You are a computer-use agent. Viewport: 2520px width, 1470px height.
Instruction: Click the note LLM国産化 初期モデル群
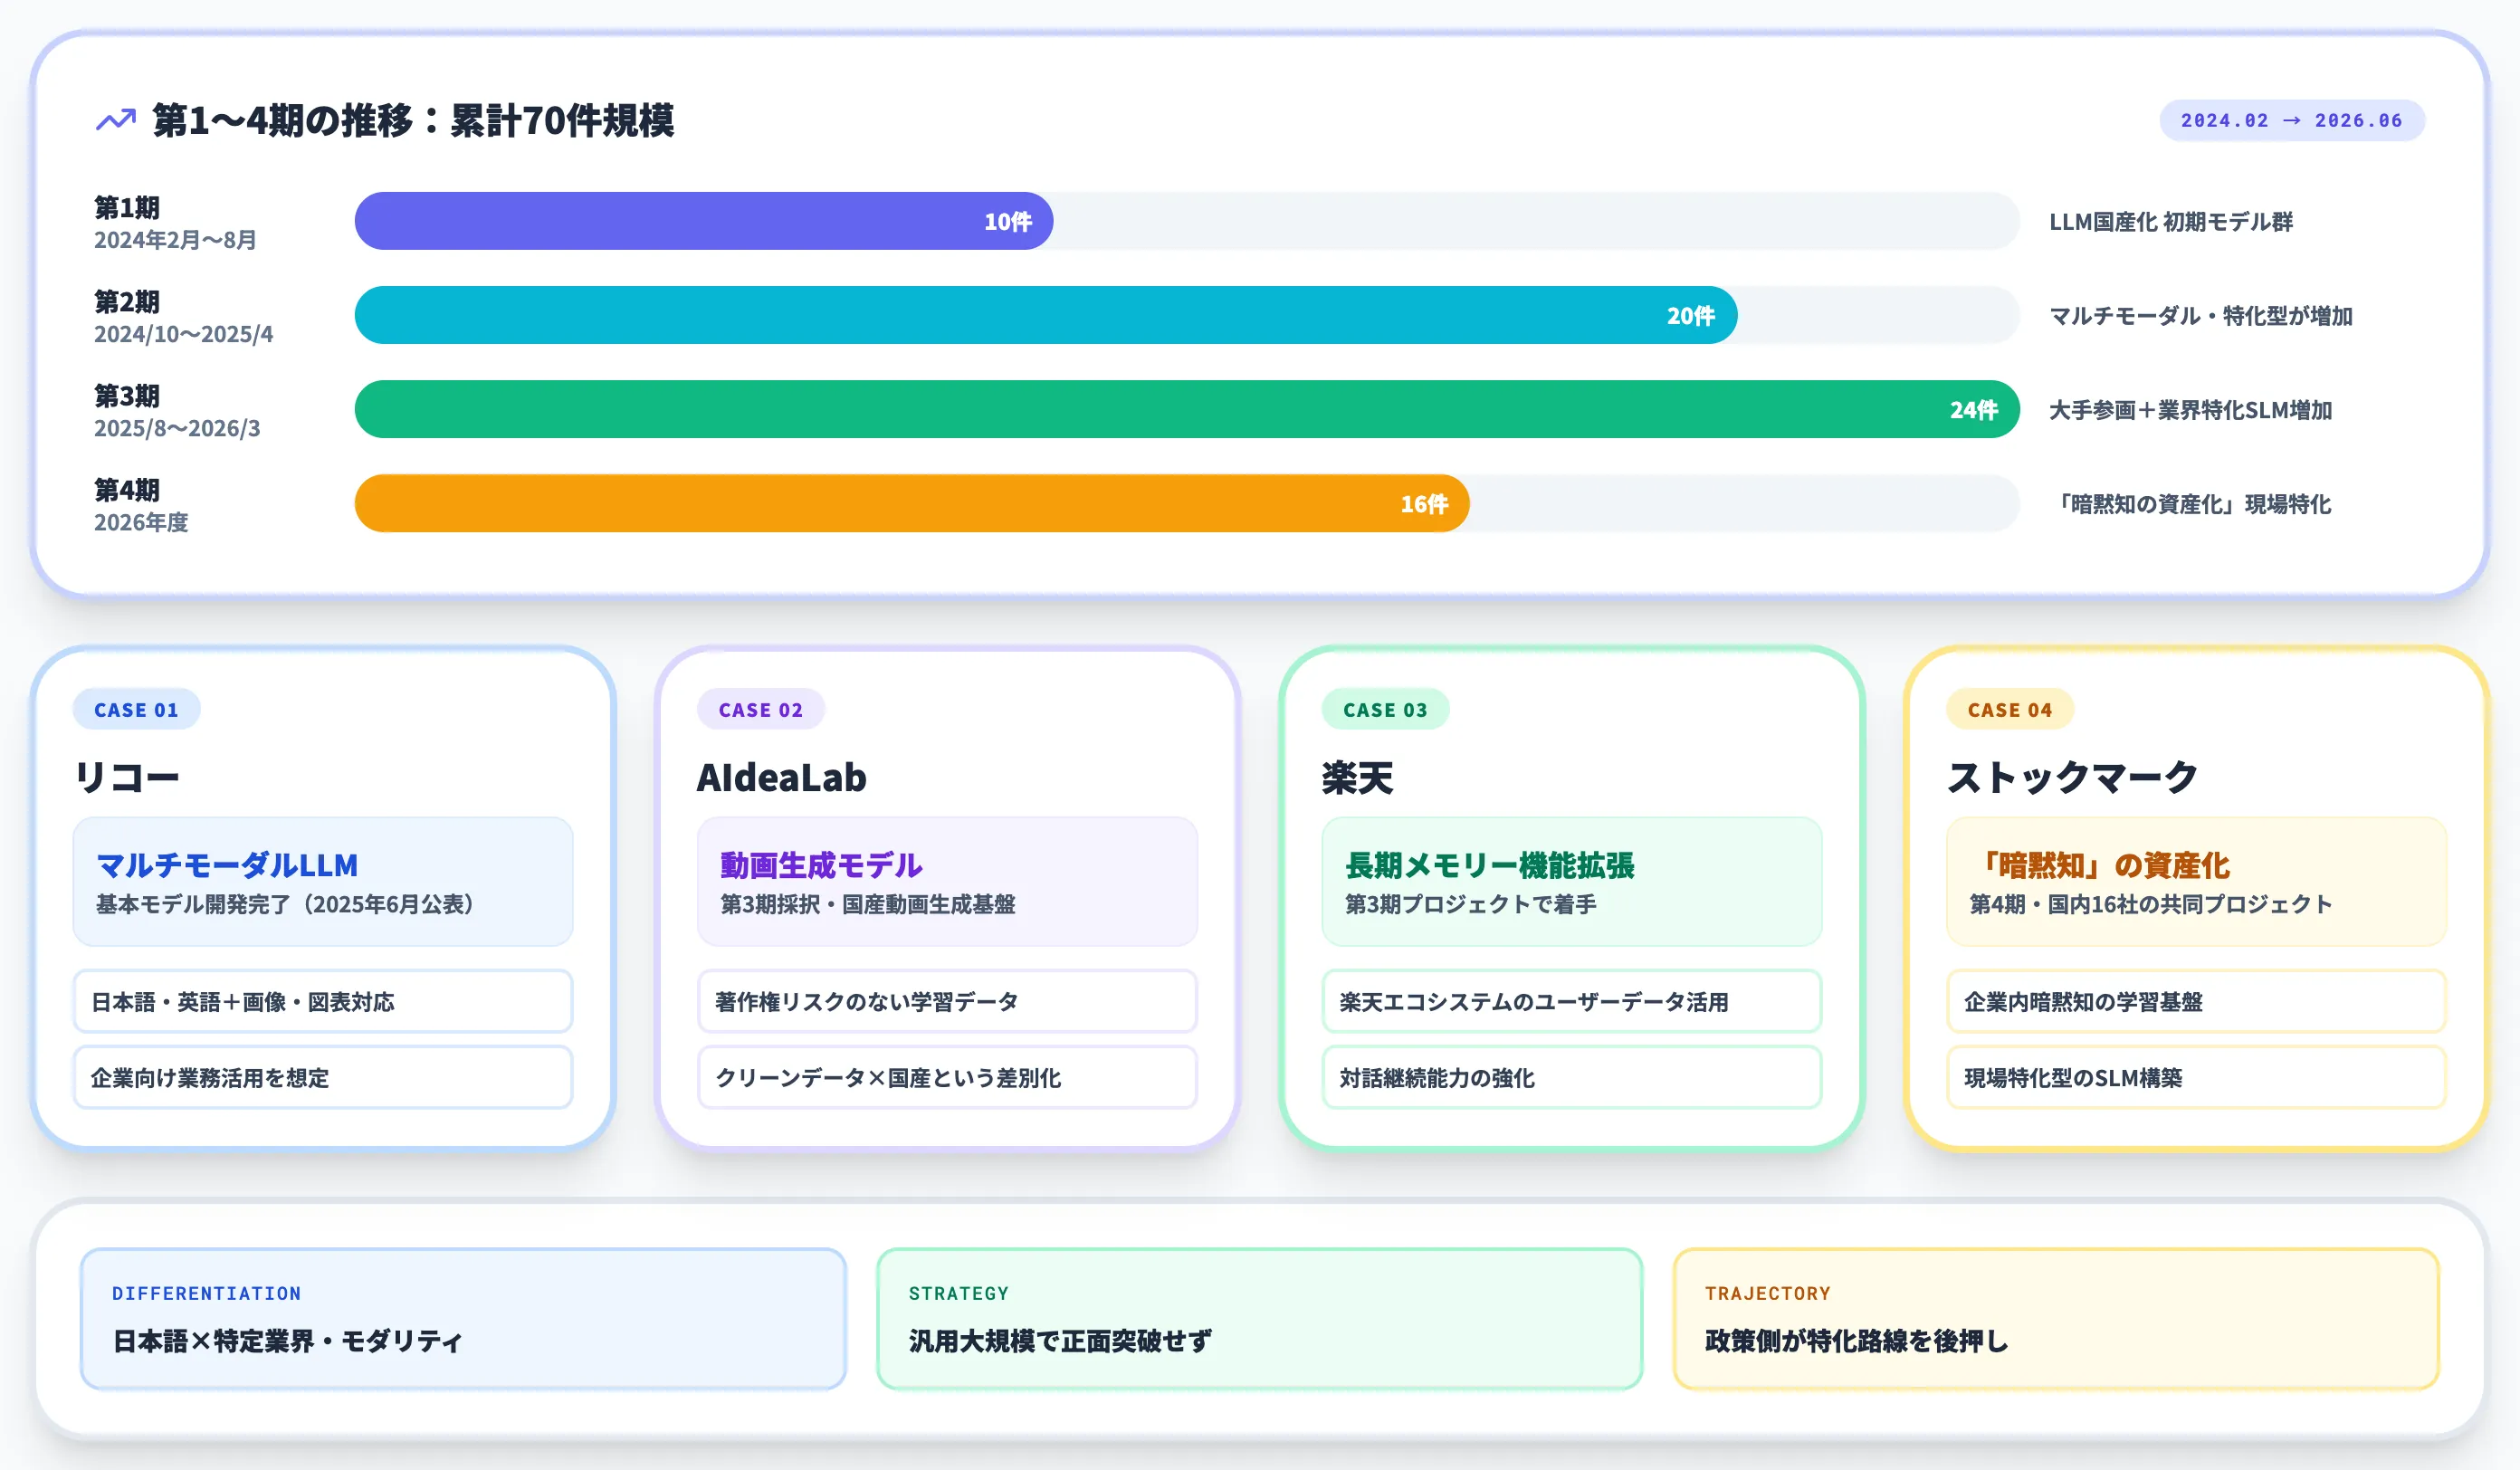pyautogui.click(x=2171, y=221)
